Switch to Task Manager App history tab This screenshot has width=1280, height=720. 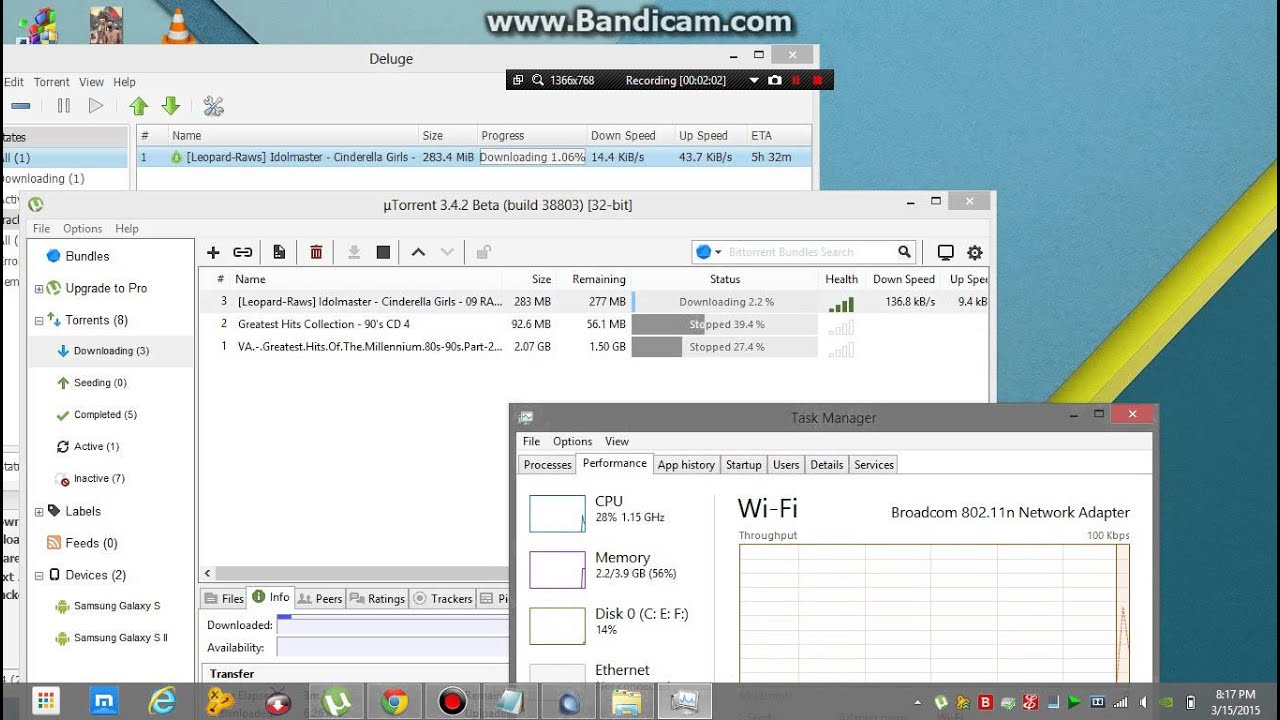click(686, 464)
